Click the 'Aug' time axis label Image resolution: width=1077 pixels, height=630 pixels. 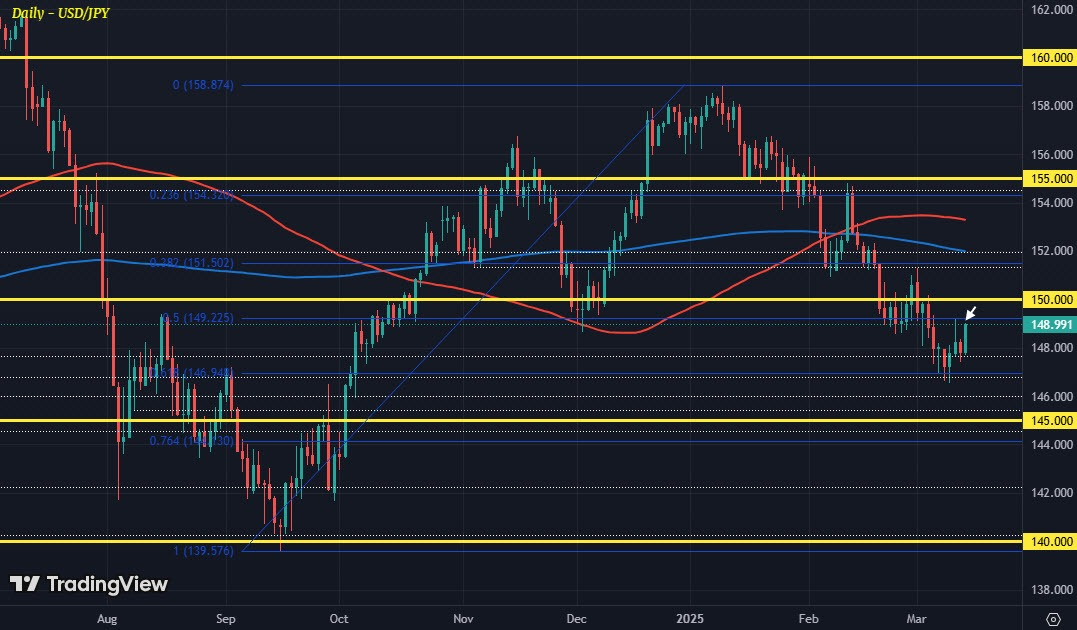click(107, 619)
